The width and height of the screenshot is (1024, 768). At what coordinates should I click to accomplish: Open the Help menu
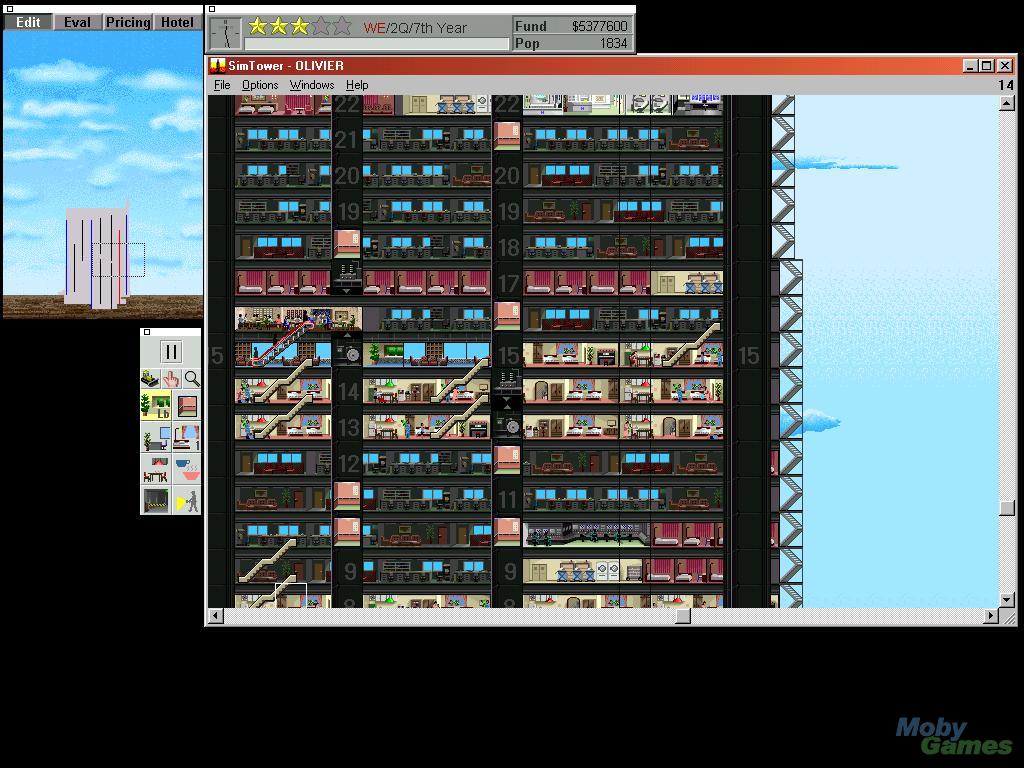coord(357,85)
